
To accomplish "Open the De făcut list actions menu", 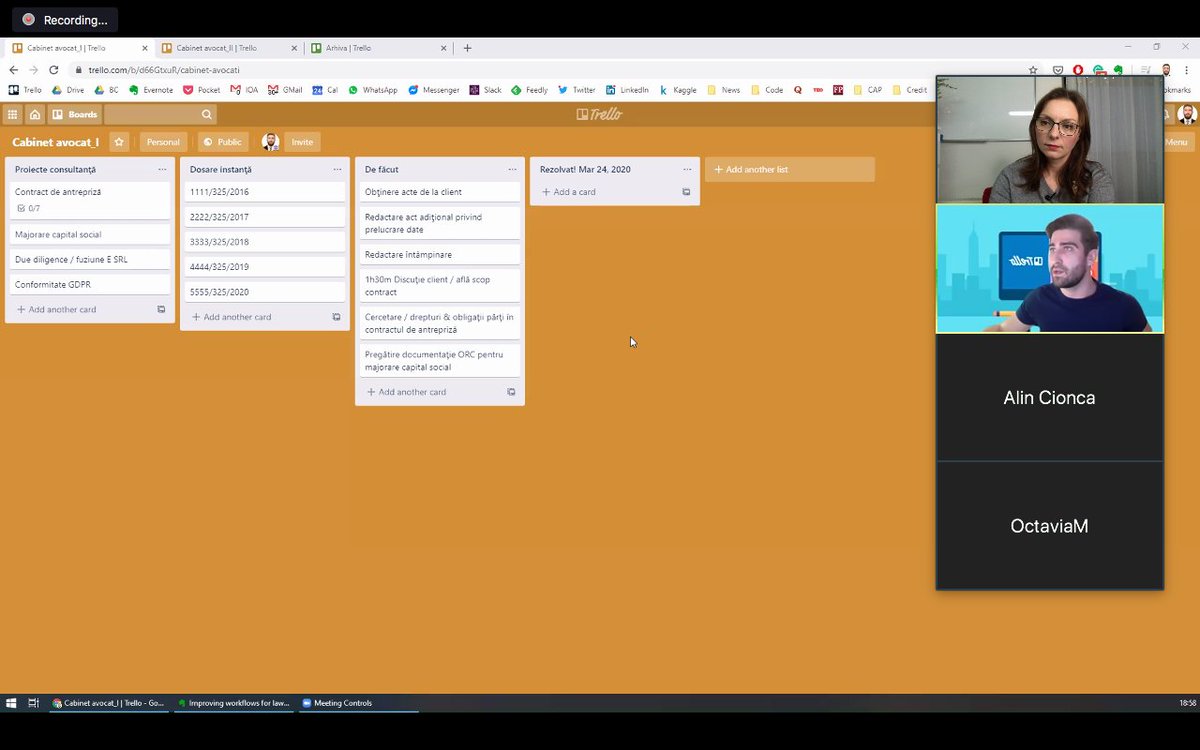I will (512, 169).
